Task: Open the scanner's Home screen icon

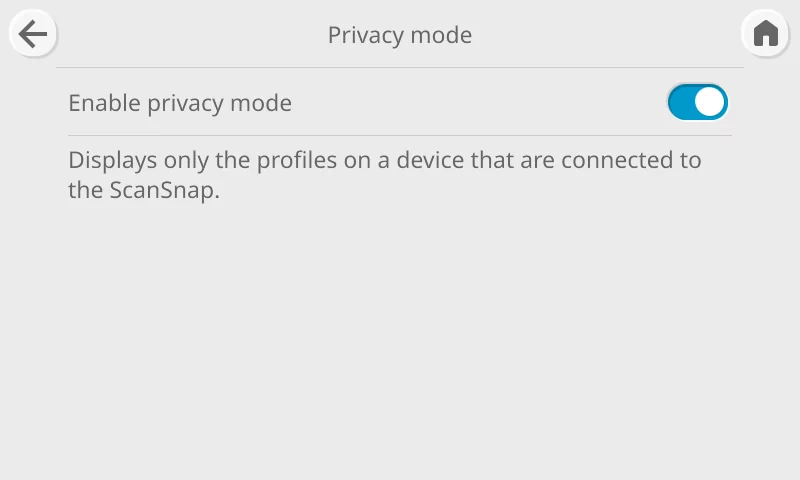Action: pos(765,35)
